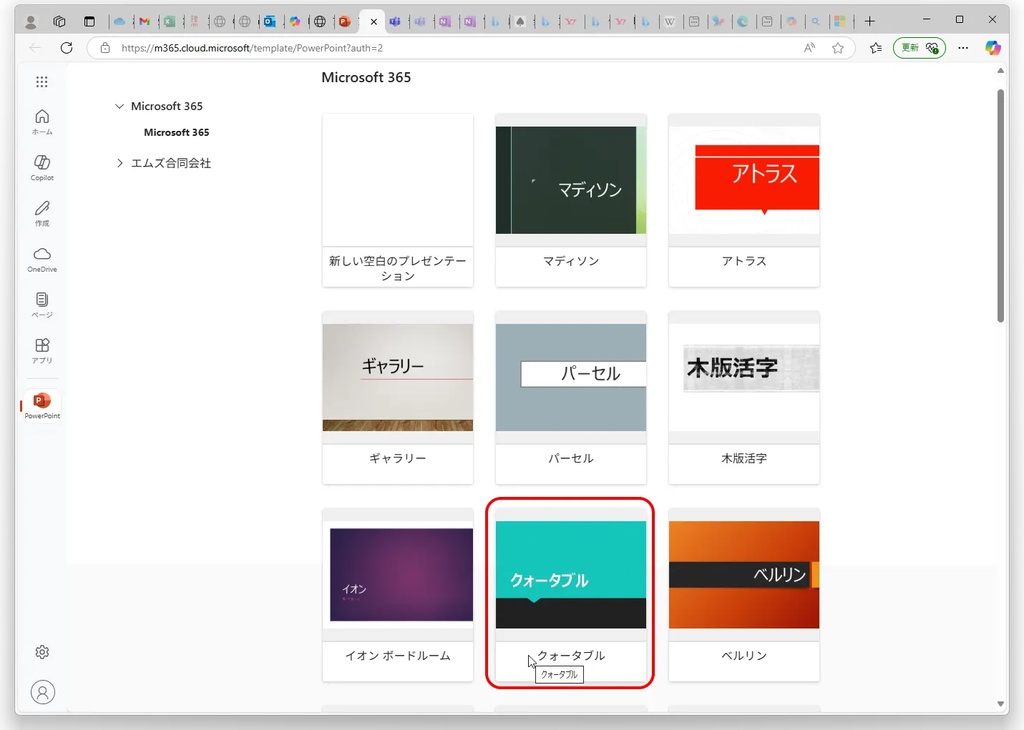
Task: Open a new browser tab
Action: (869, 22)
